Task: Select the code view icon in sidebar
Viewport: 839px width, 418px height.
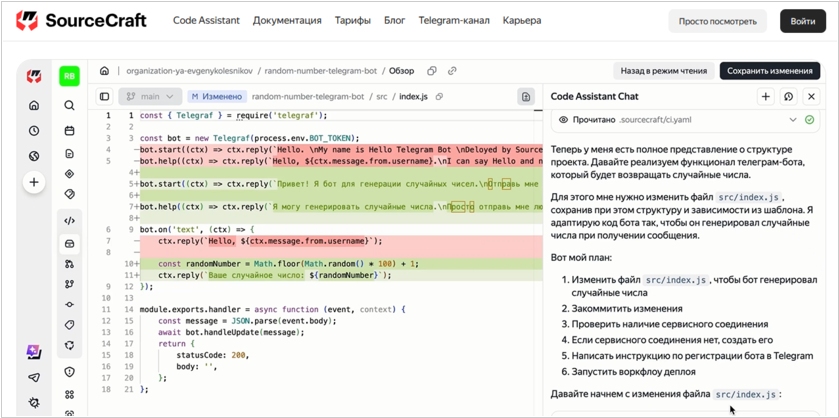Action: click(x=69, y=221)
